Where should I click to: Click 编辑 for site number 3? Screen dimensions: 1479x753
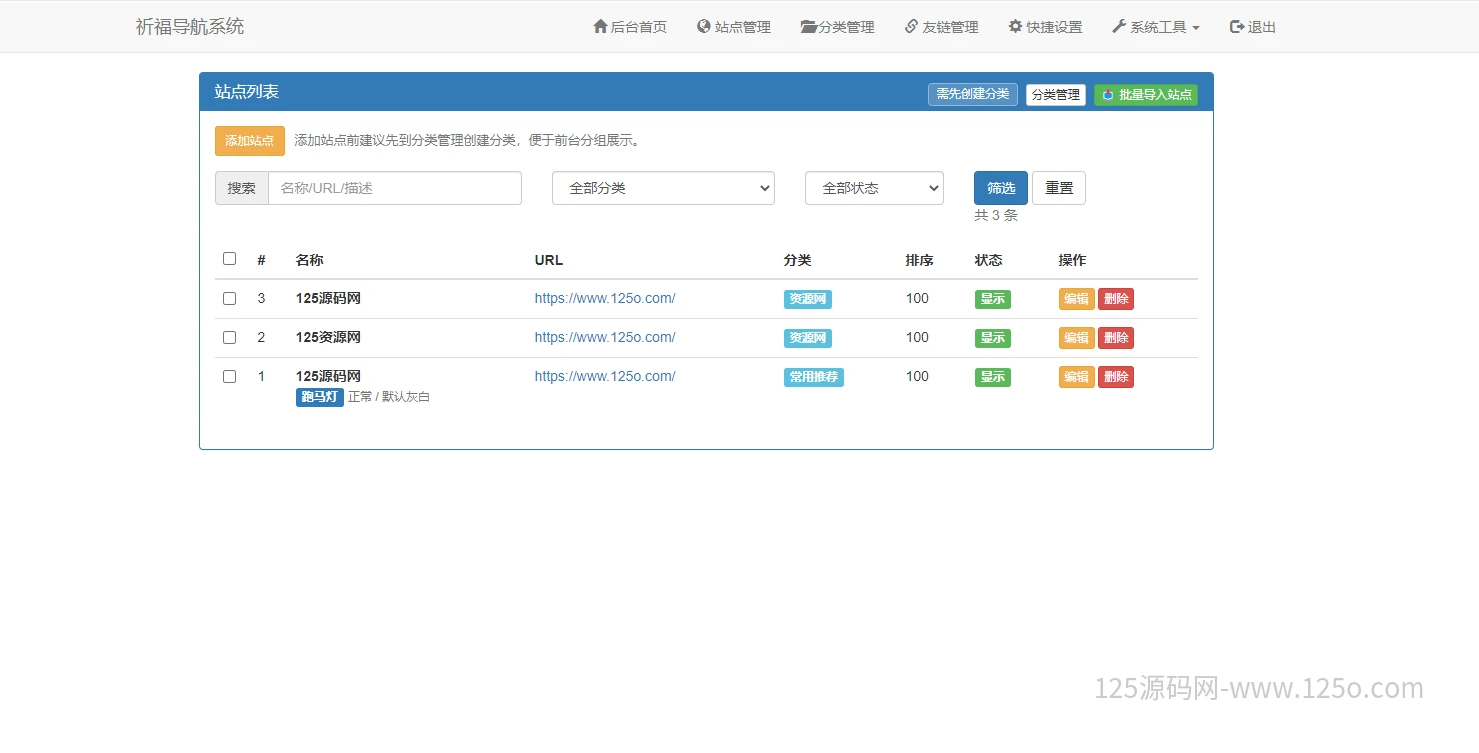click(1077, 299)
